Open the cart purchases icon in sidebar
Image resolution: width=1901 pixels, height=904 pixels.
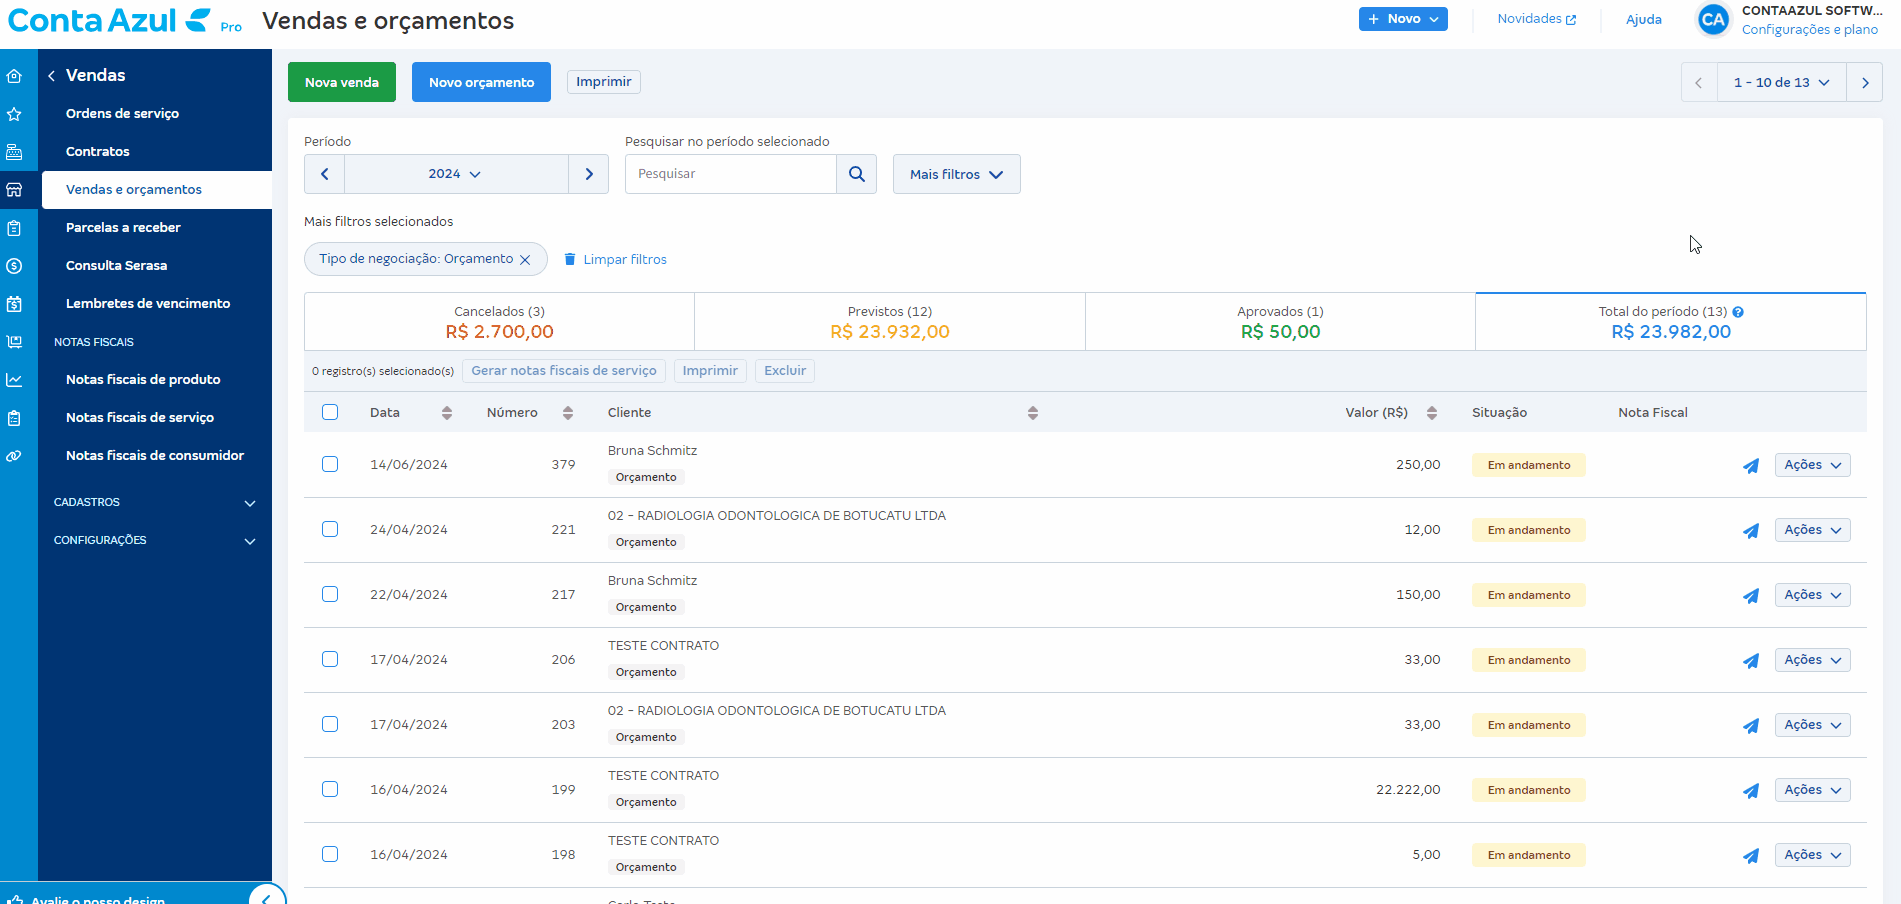click(14, 342)
